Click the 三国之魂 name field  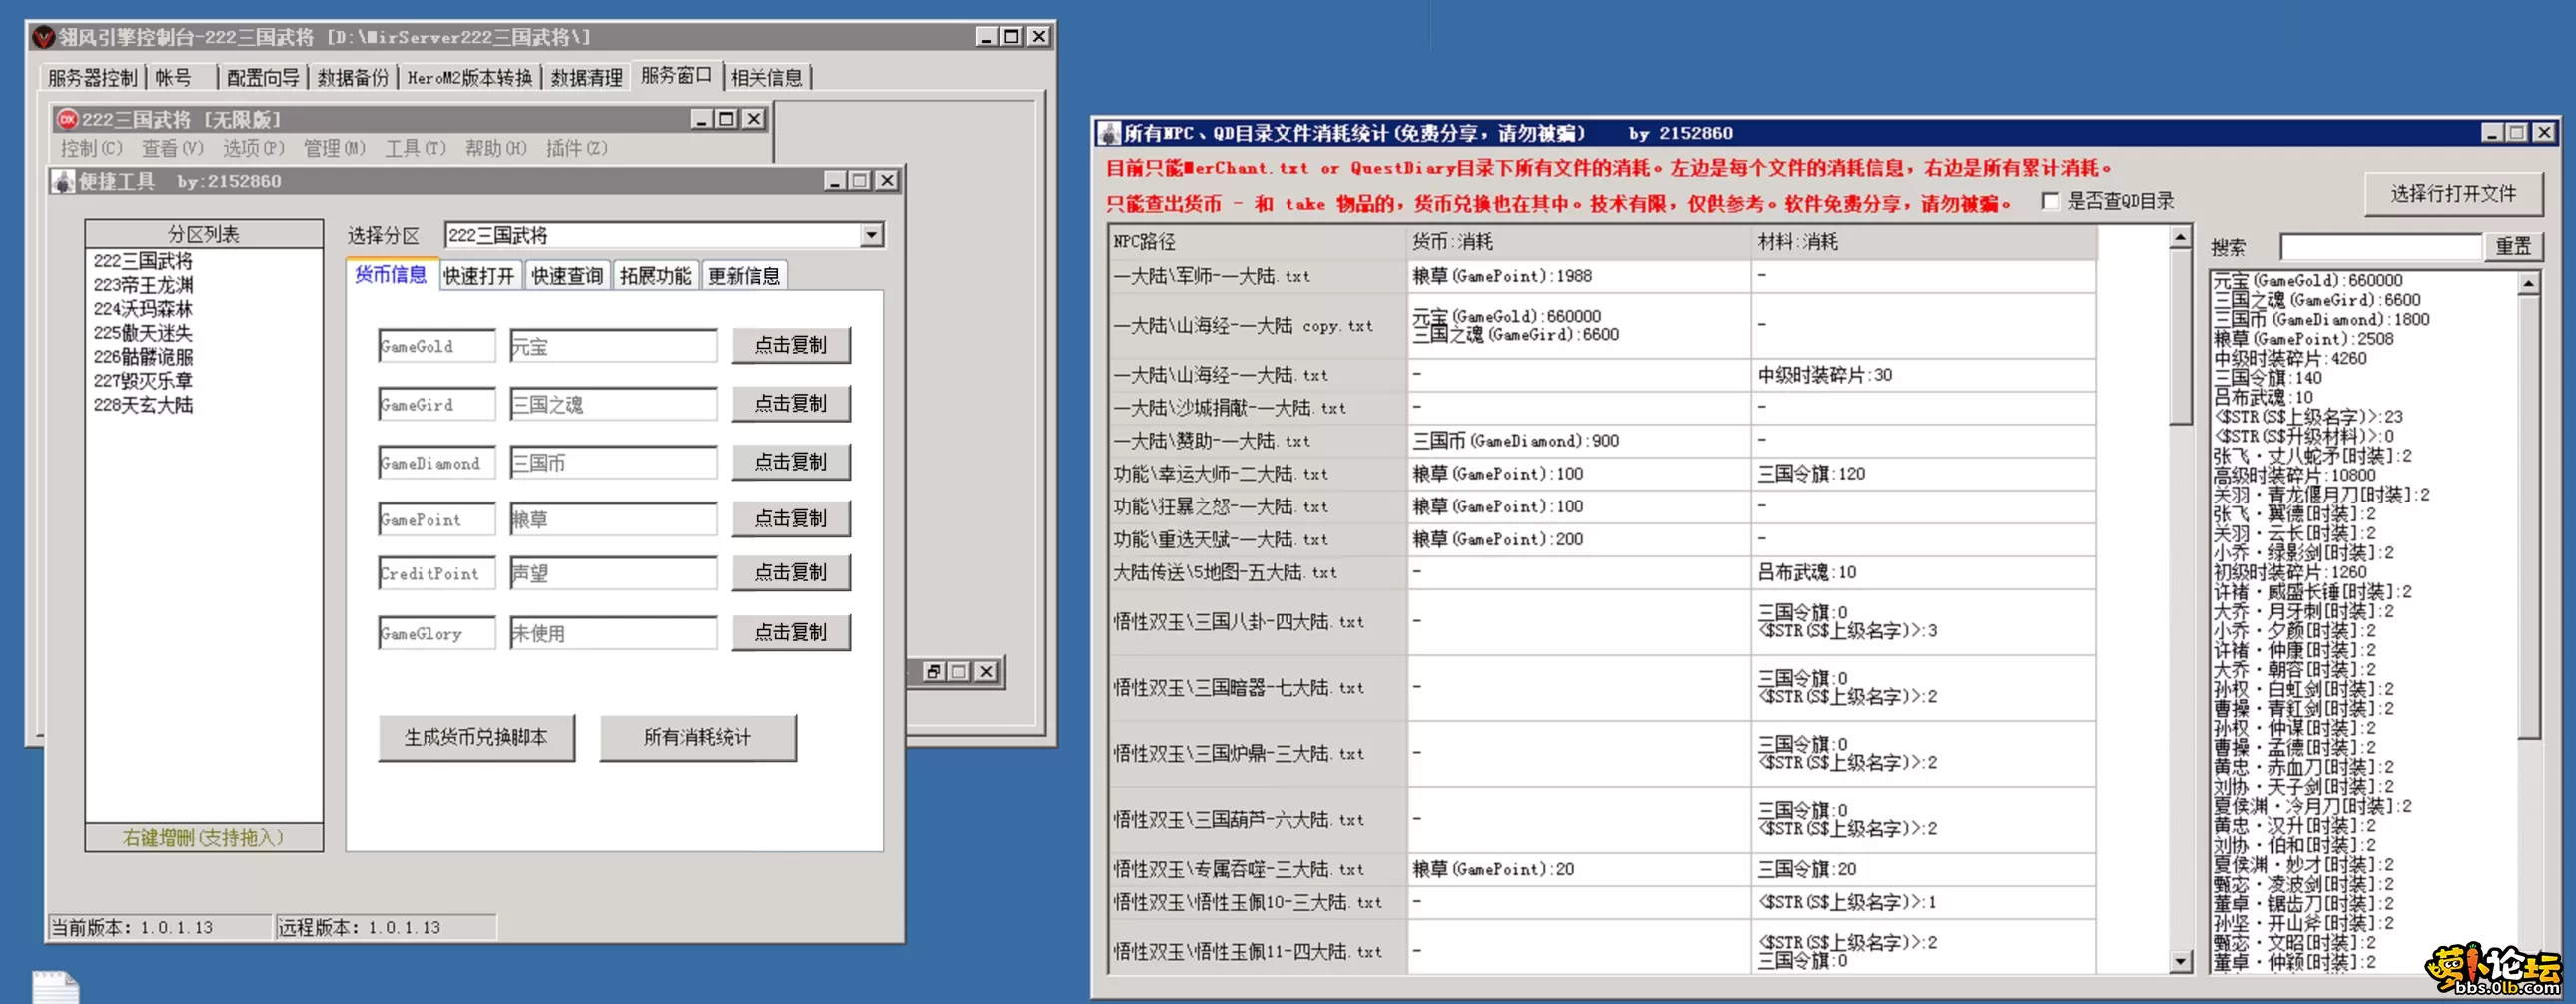[613, 404]
